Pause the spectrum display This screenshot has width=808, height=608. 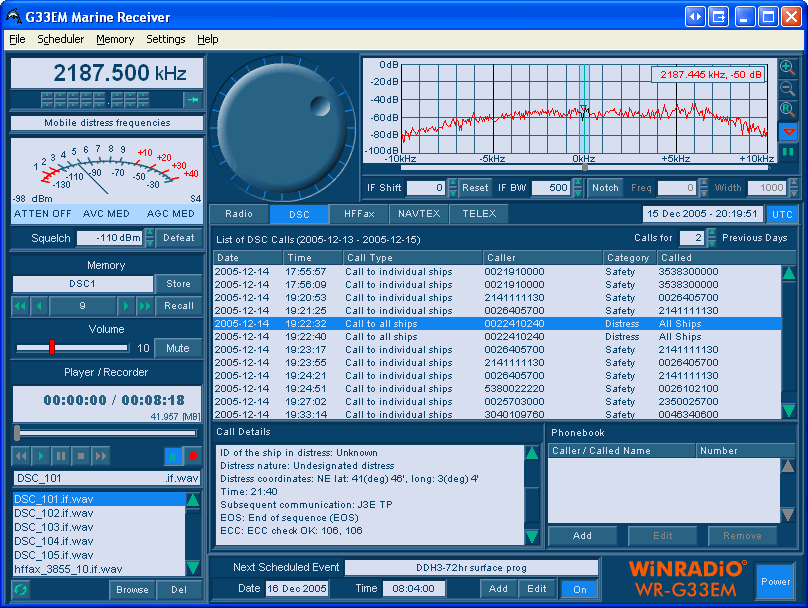[x=789, y=150]
